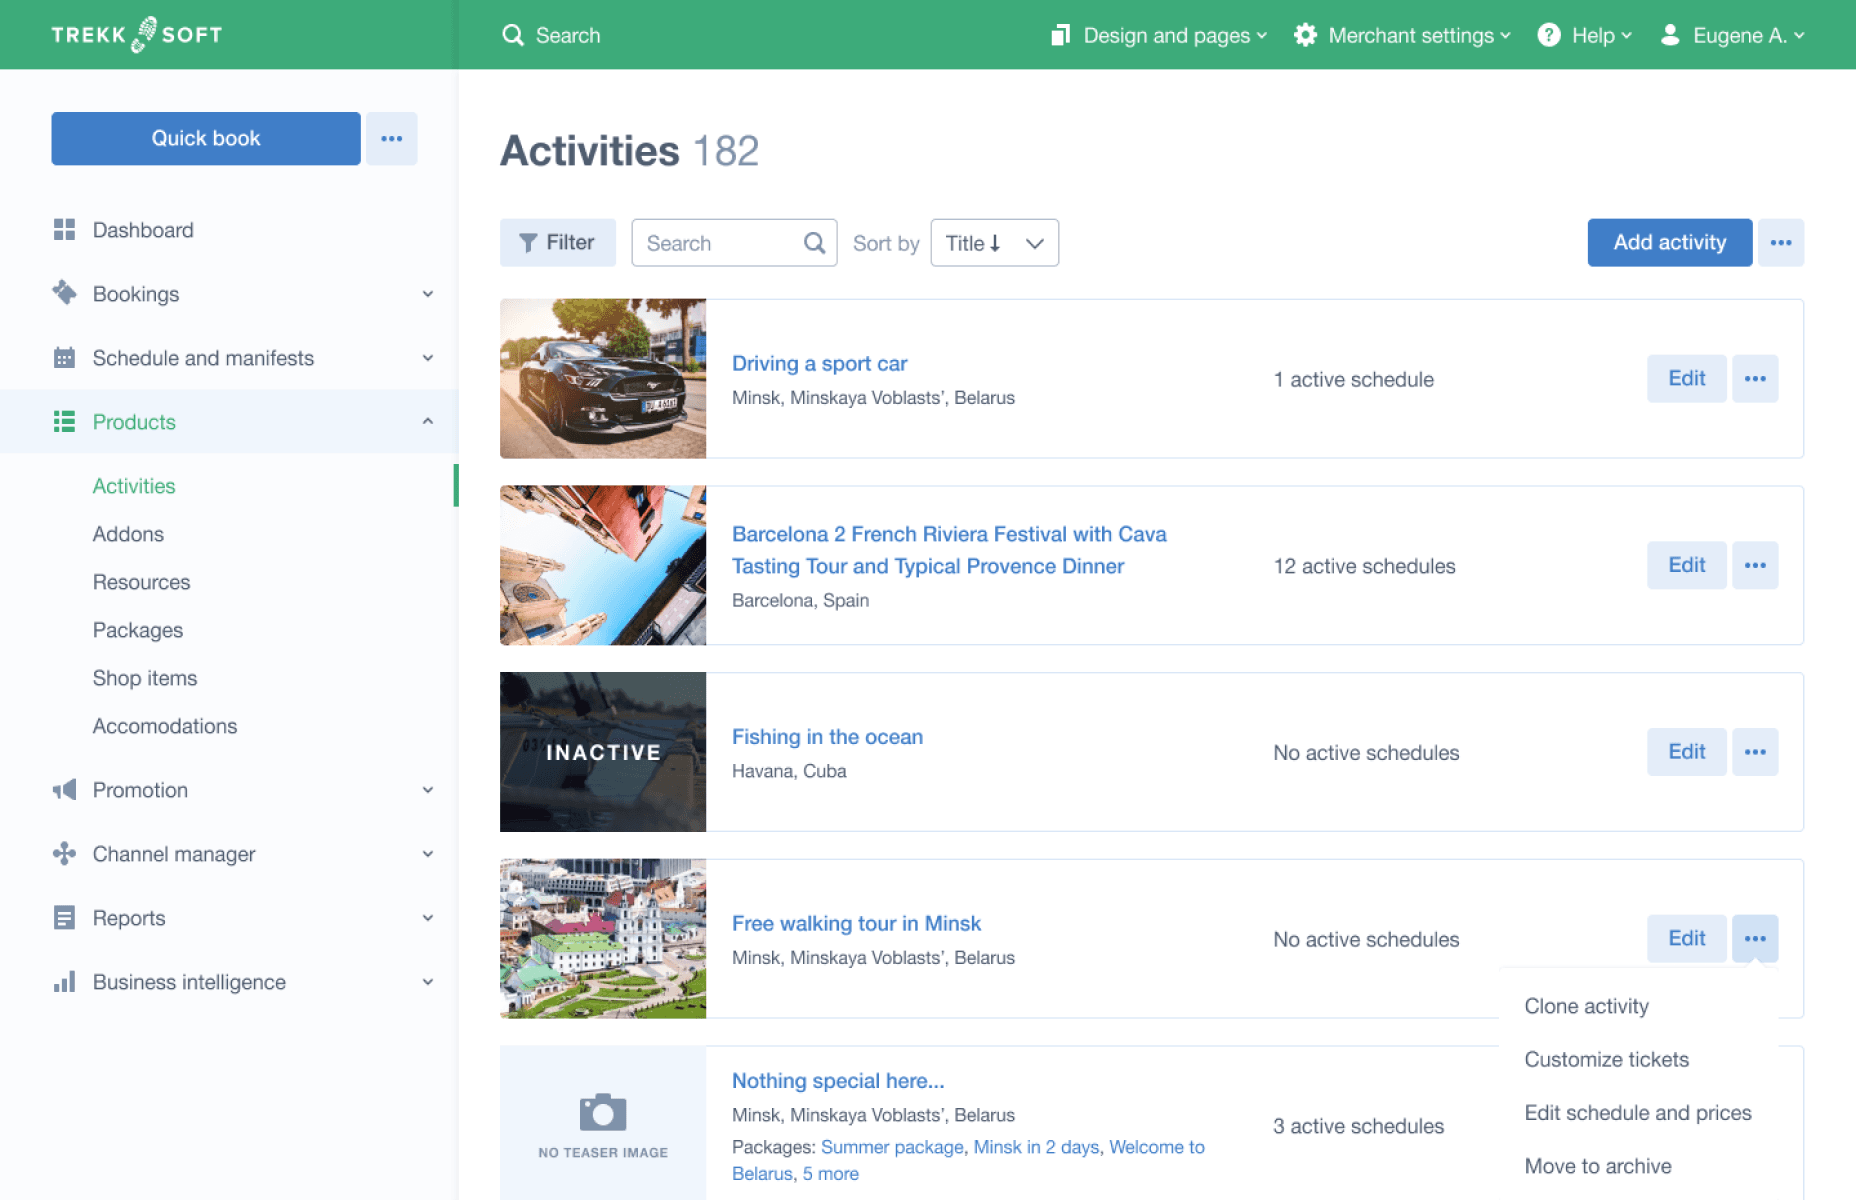Click the Help question mark icon
This screenshot has width=1856, height=1200.
1549,35
